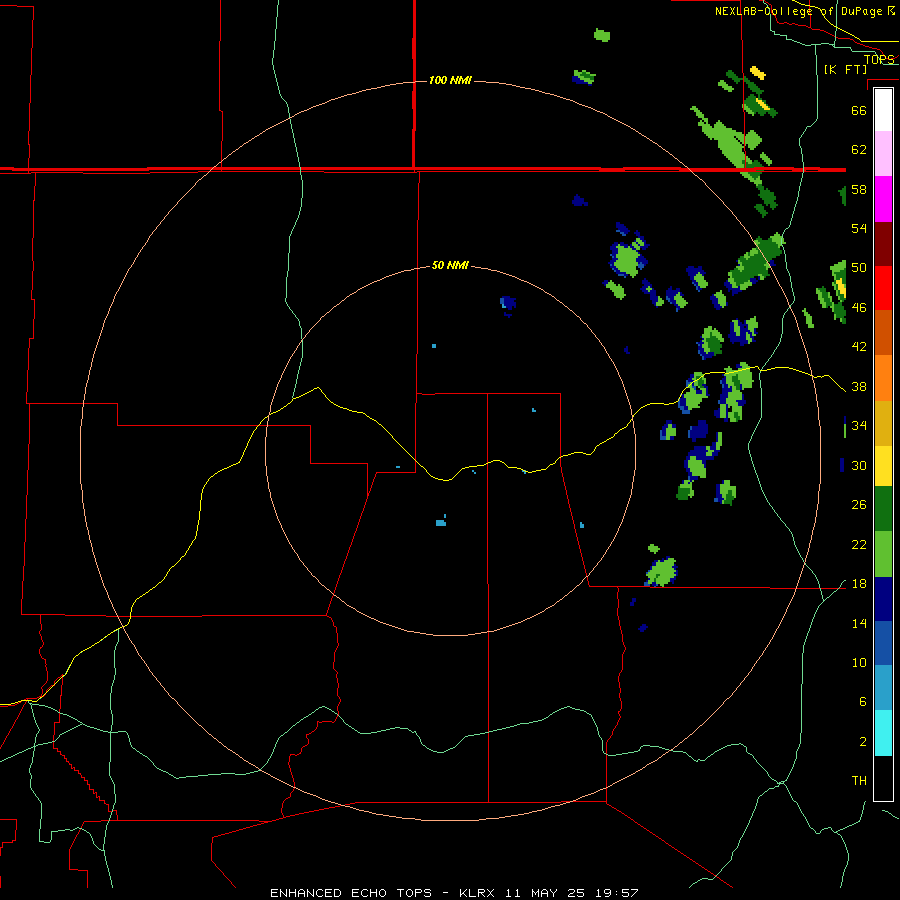Click the yellow legend swatch near 34

pyautogui.click(x=883, y=466)
